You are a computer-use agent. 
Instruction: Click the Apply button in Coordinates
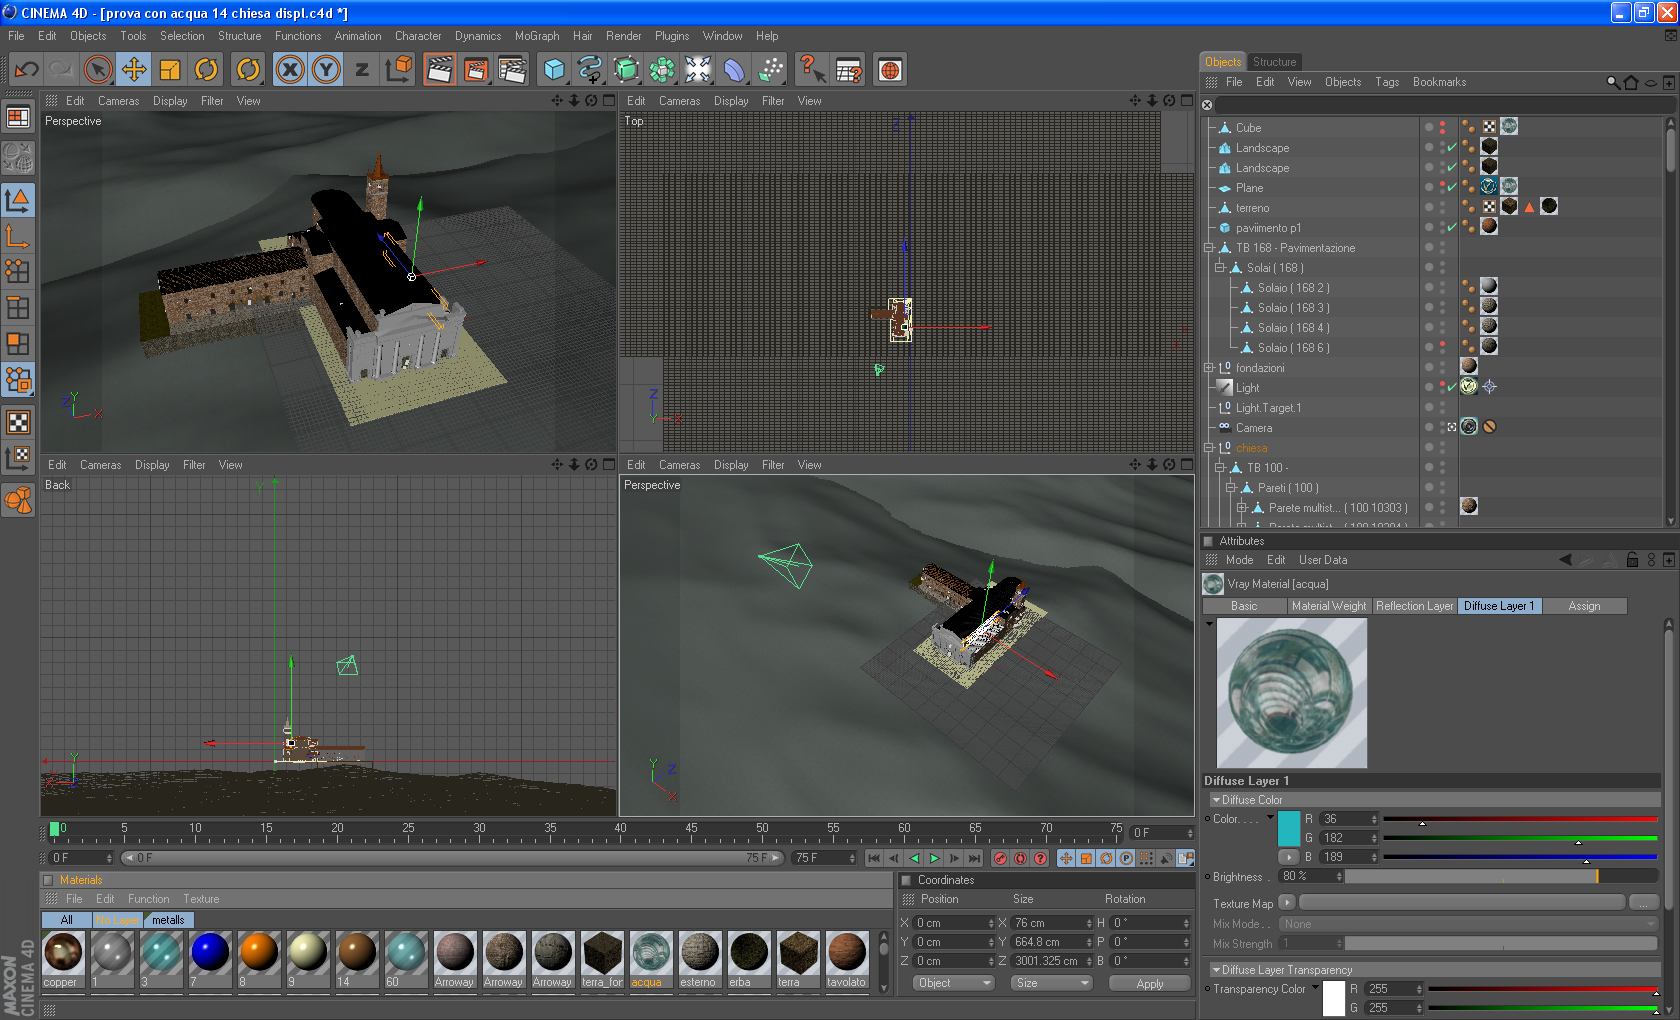pos(1150,983)
